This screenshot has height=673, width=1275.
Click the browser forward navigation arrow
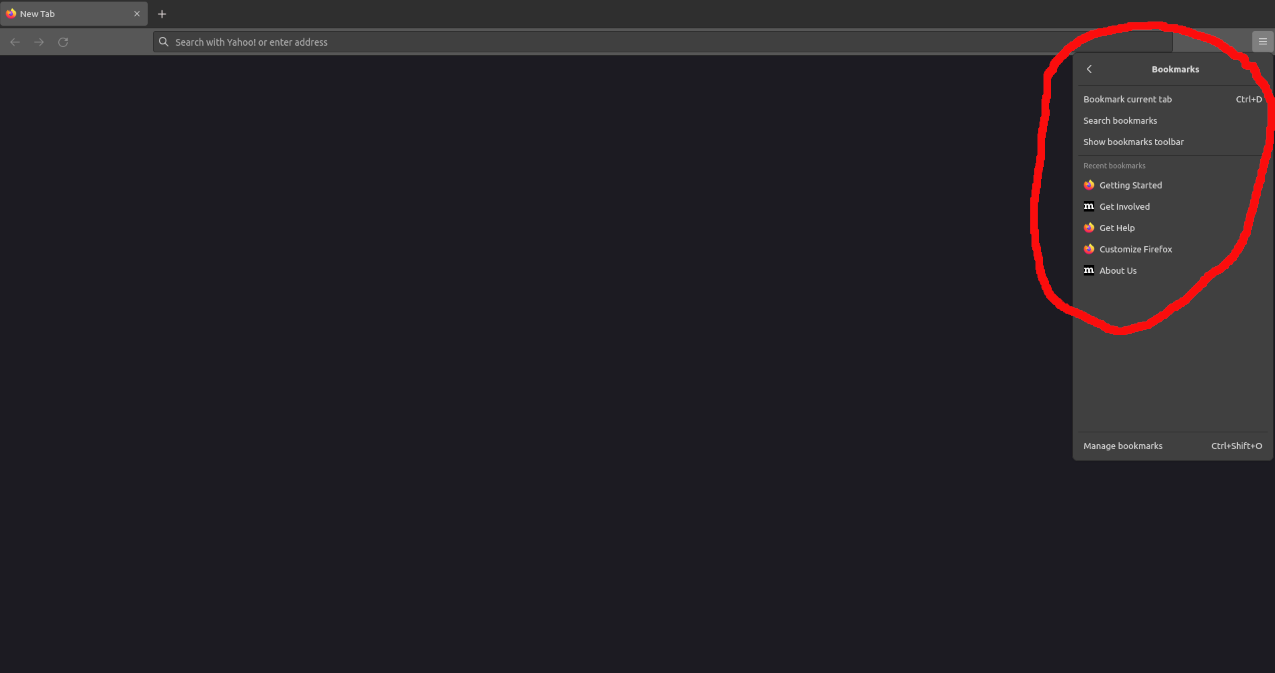click(x=39, y=42)
